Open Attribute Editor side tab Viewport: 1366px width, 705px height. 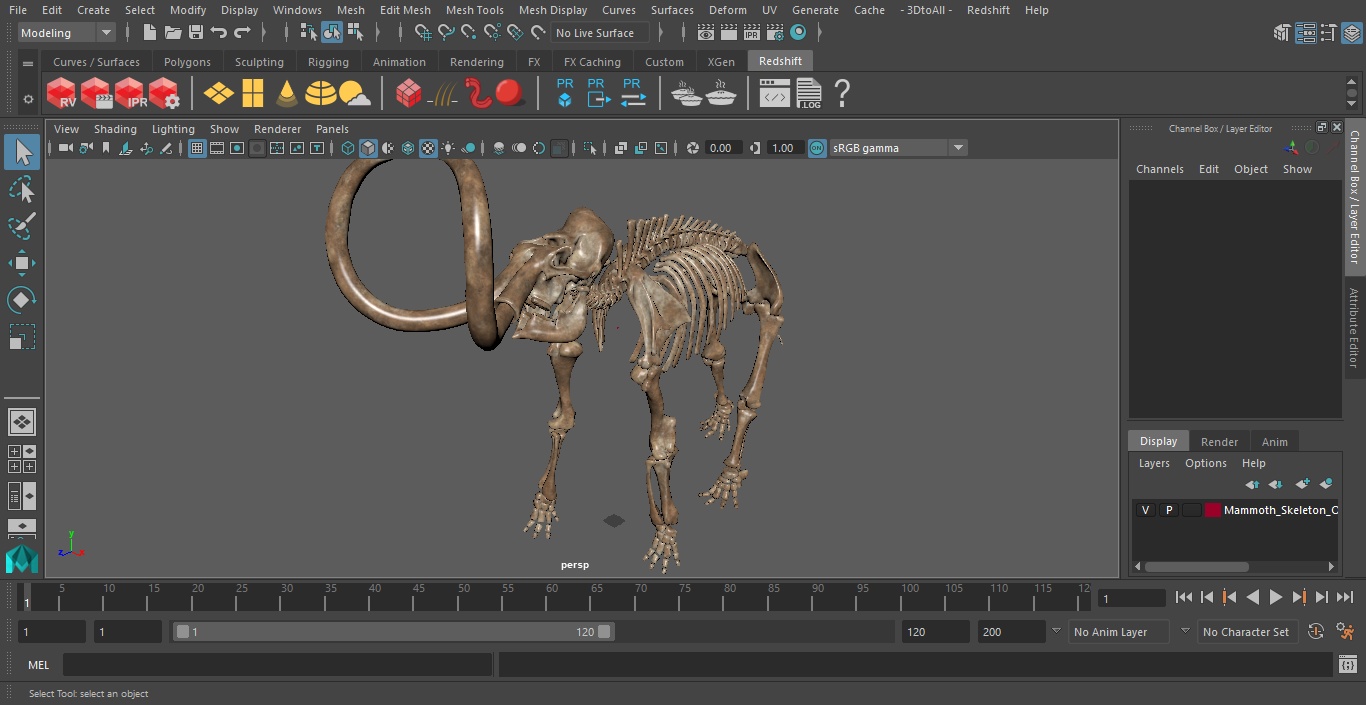point(1355,328)
